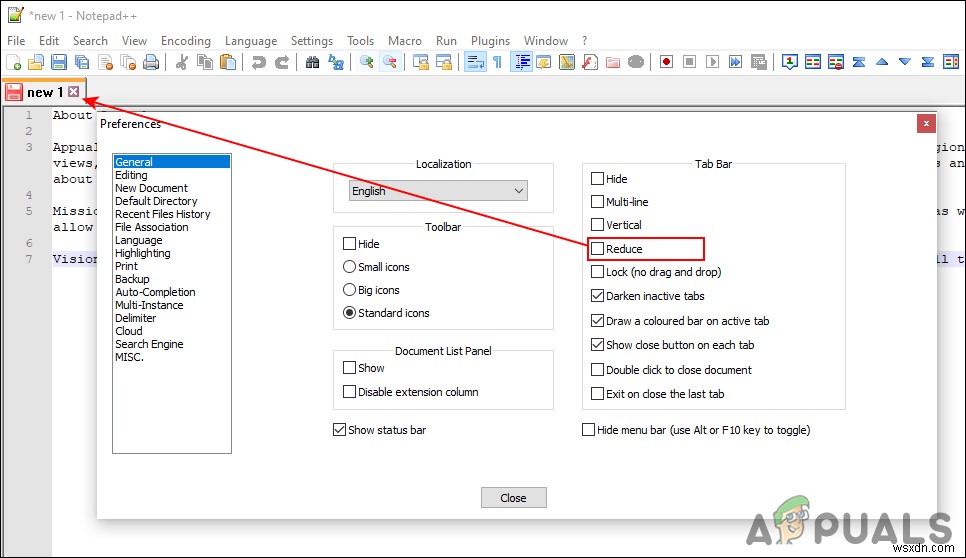Uncheck Draw a coloured bar on active tab
This screenshot has height=558, width=966.
click(x=597, y=320)
